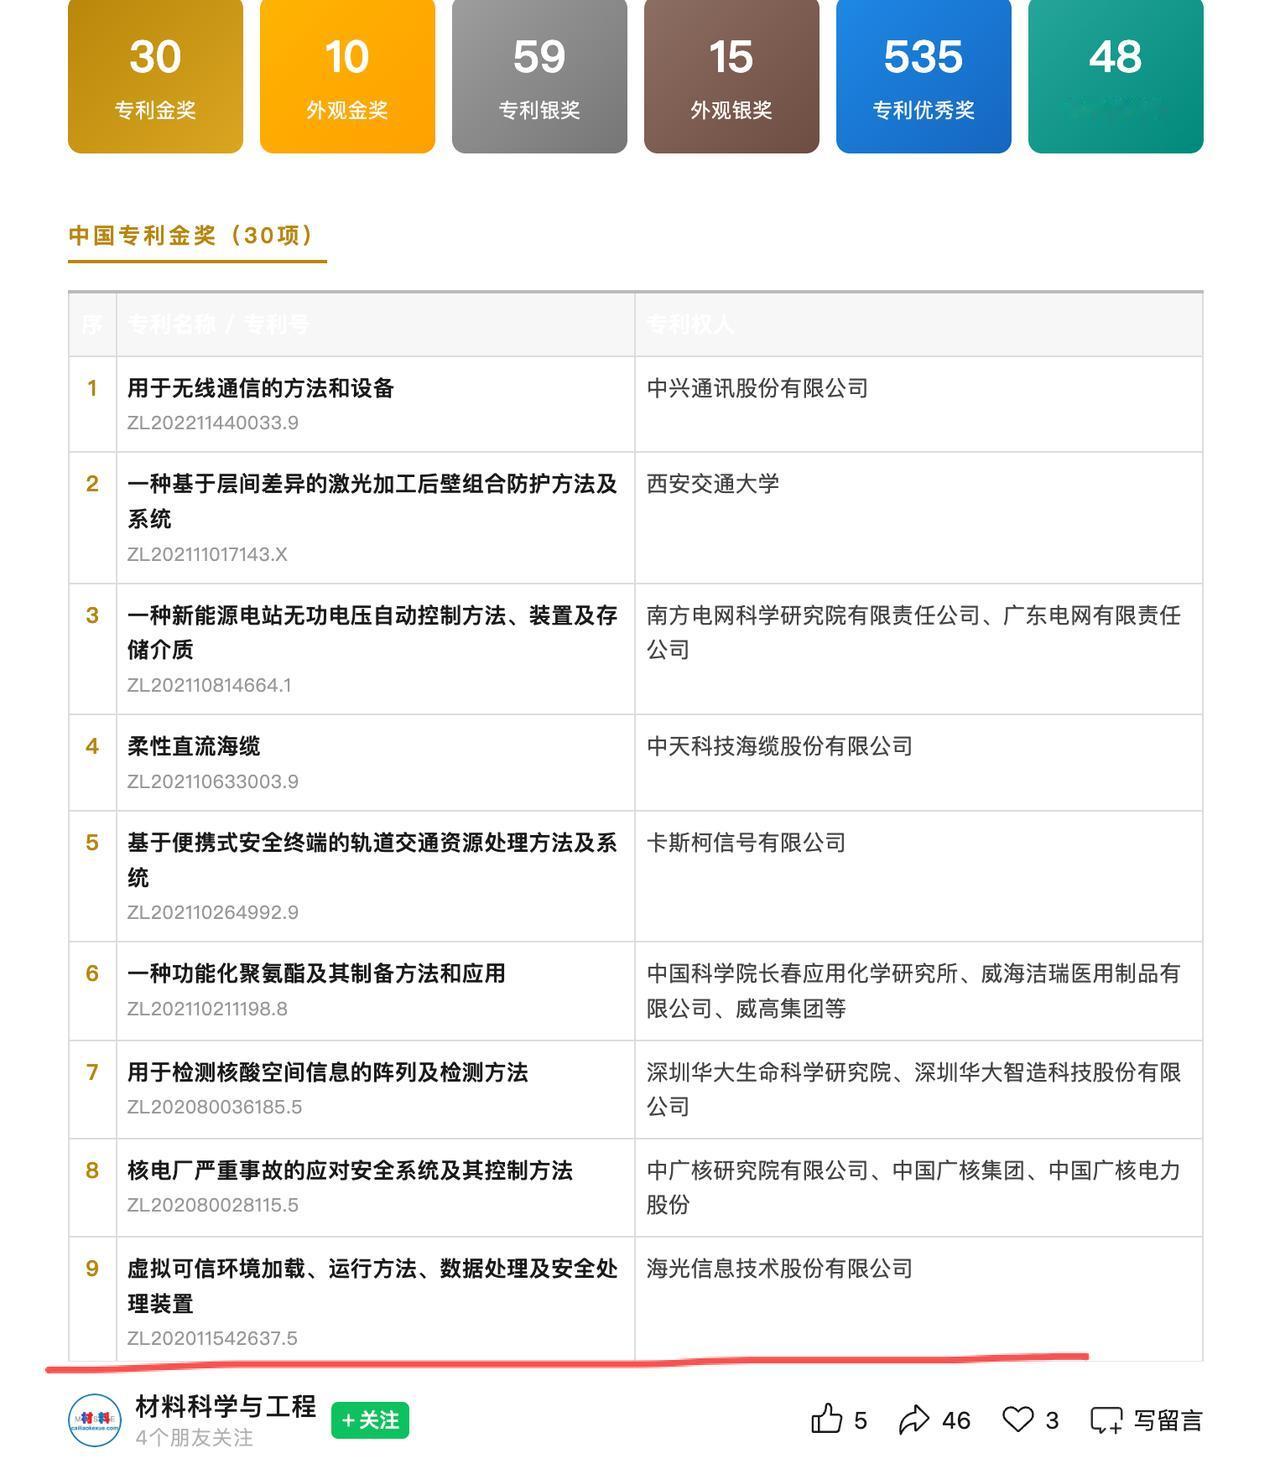Click patent number ZL202110814664.1
The image size is (1280, 1474).
click(x=209, y=685)
